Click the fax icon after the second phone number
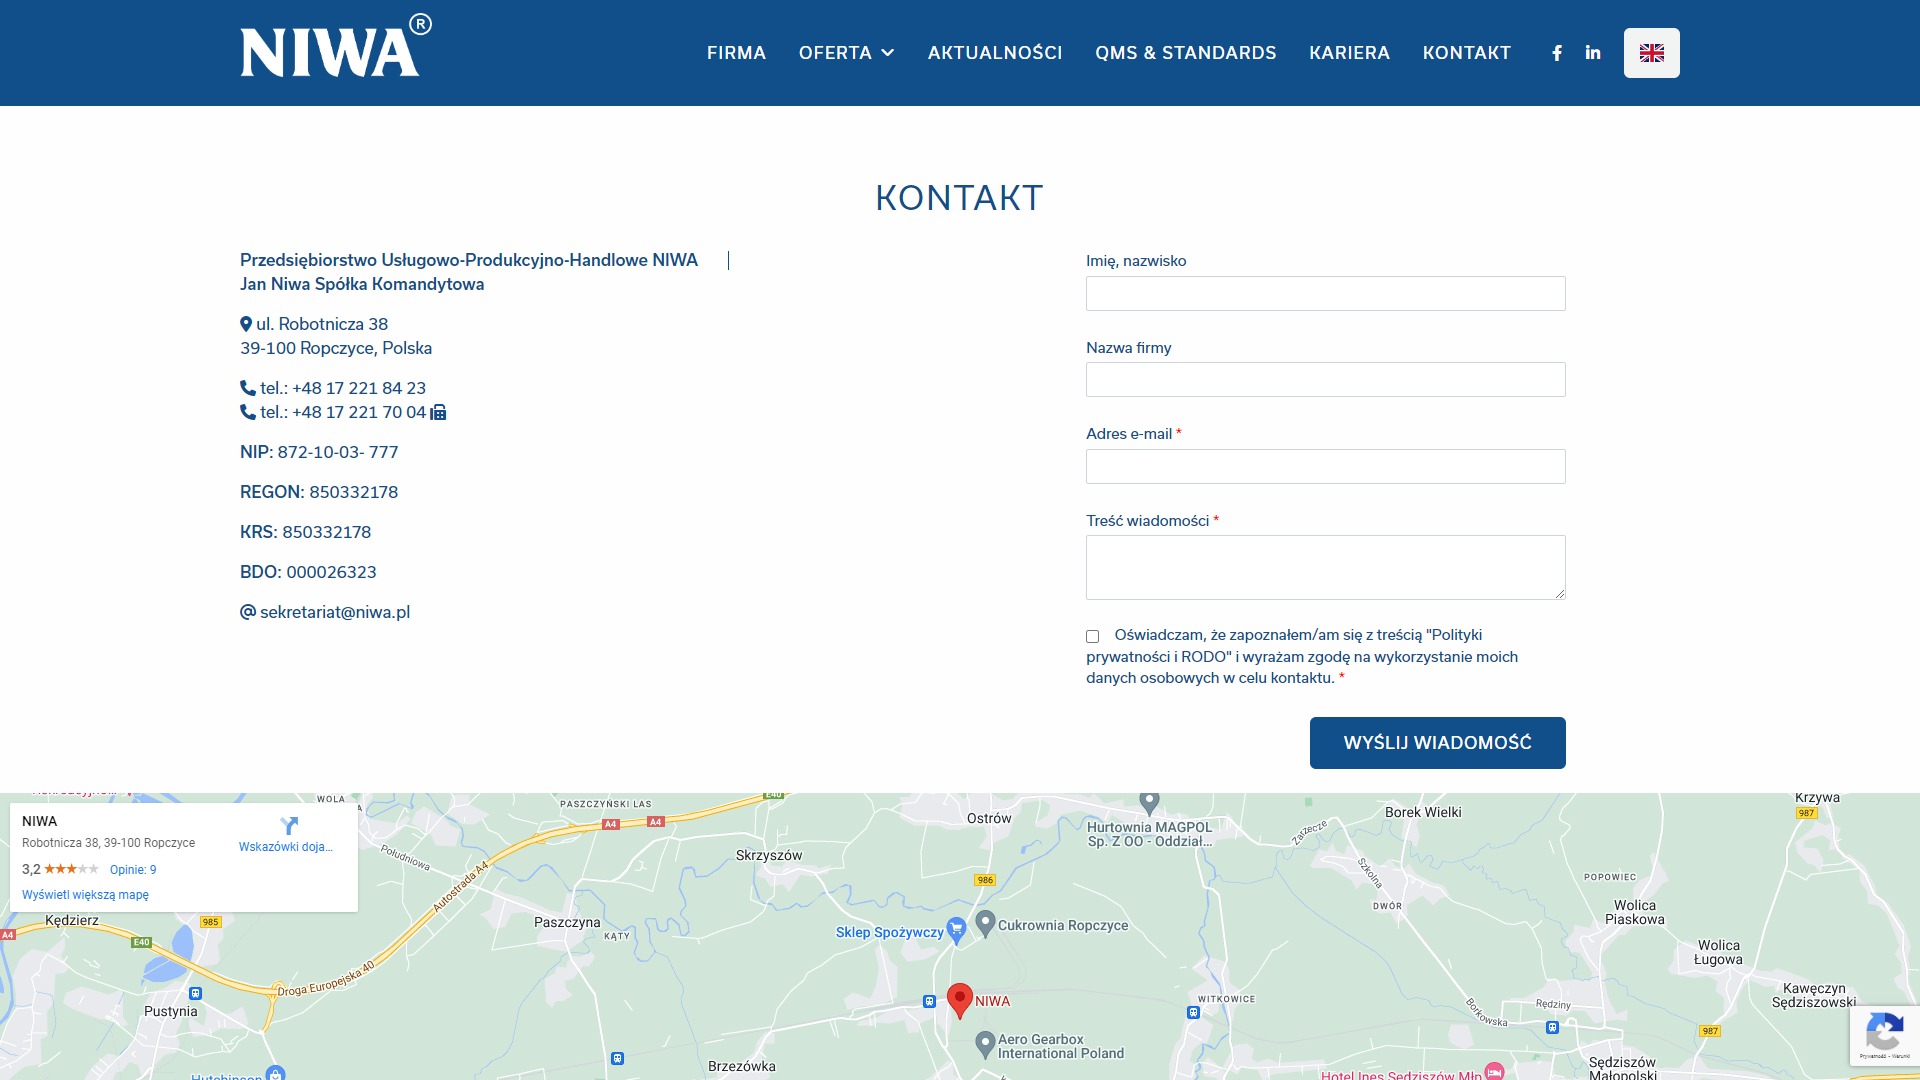1920x1080 pixels. 438,412
